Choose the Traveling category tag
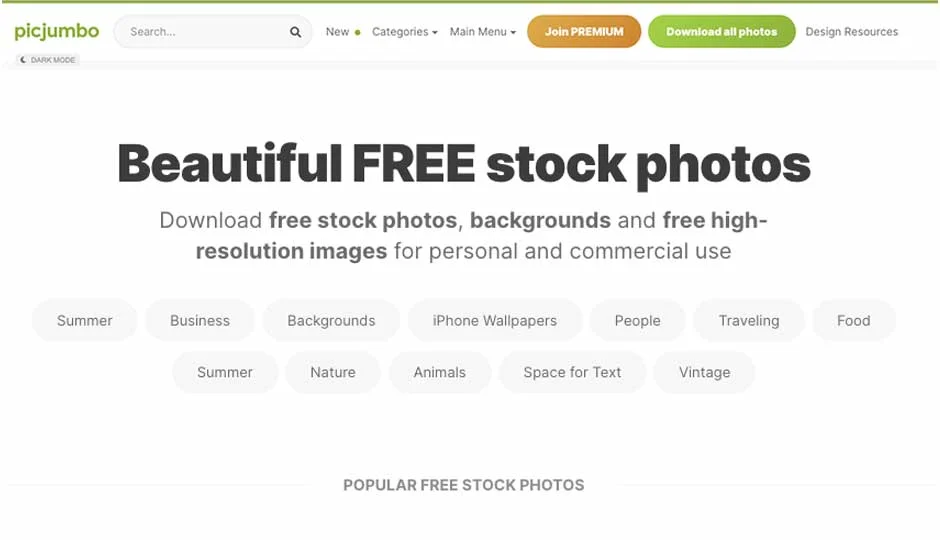 click(749, 321)
